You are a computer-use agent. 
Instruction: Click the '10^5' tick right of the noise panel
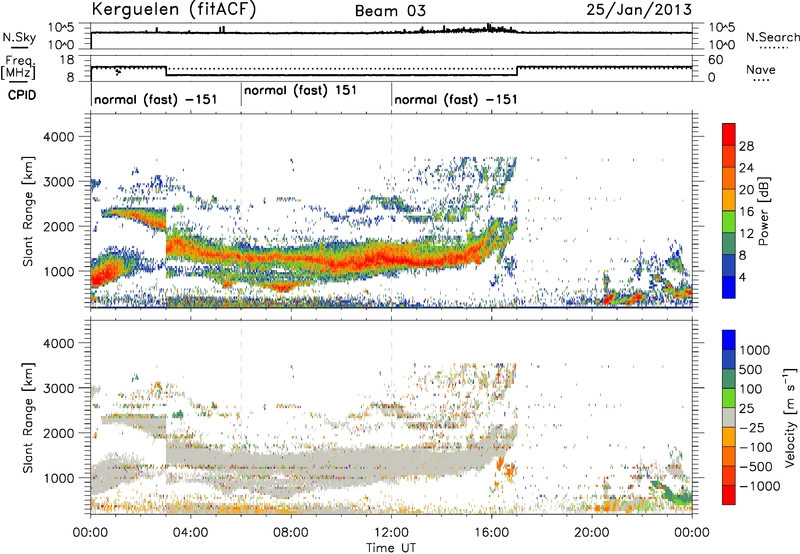pyautogui.click(x=722, y=27)
